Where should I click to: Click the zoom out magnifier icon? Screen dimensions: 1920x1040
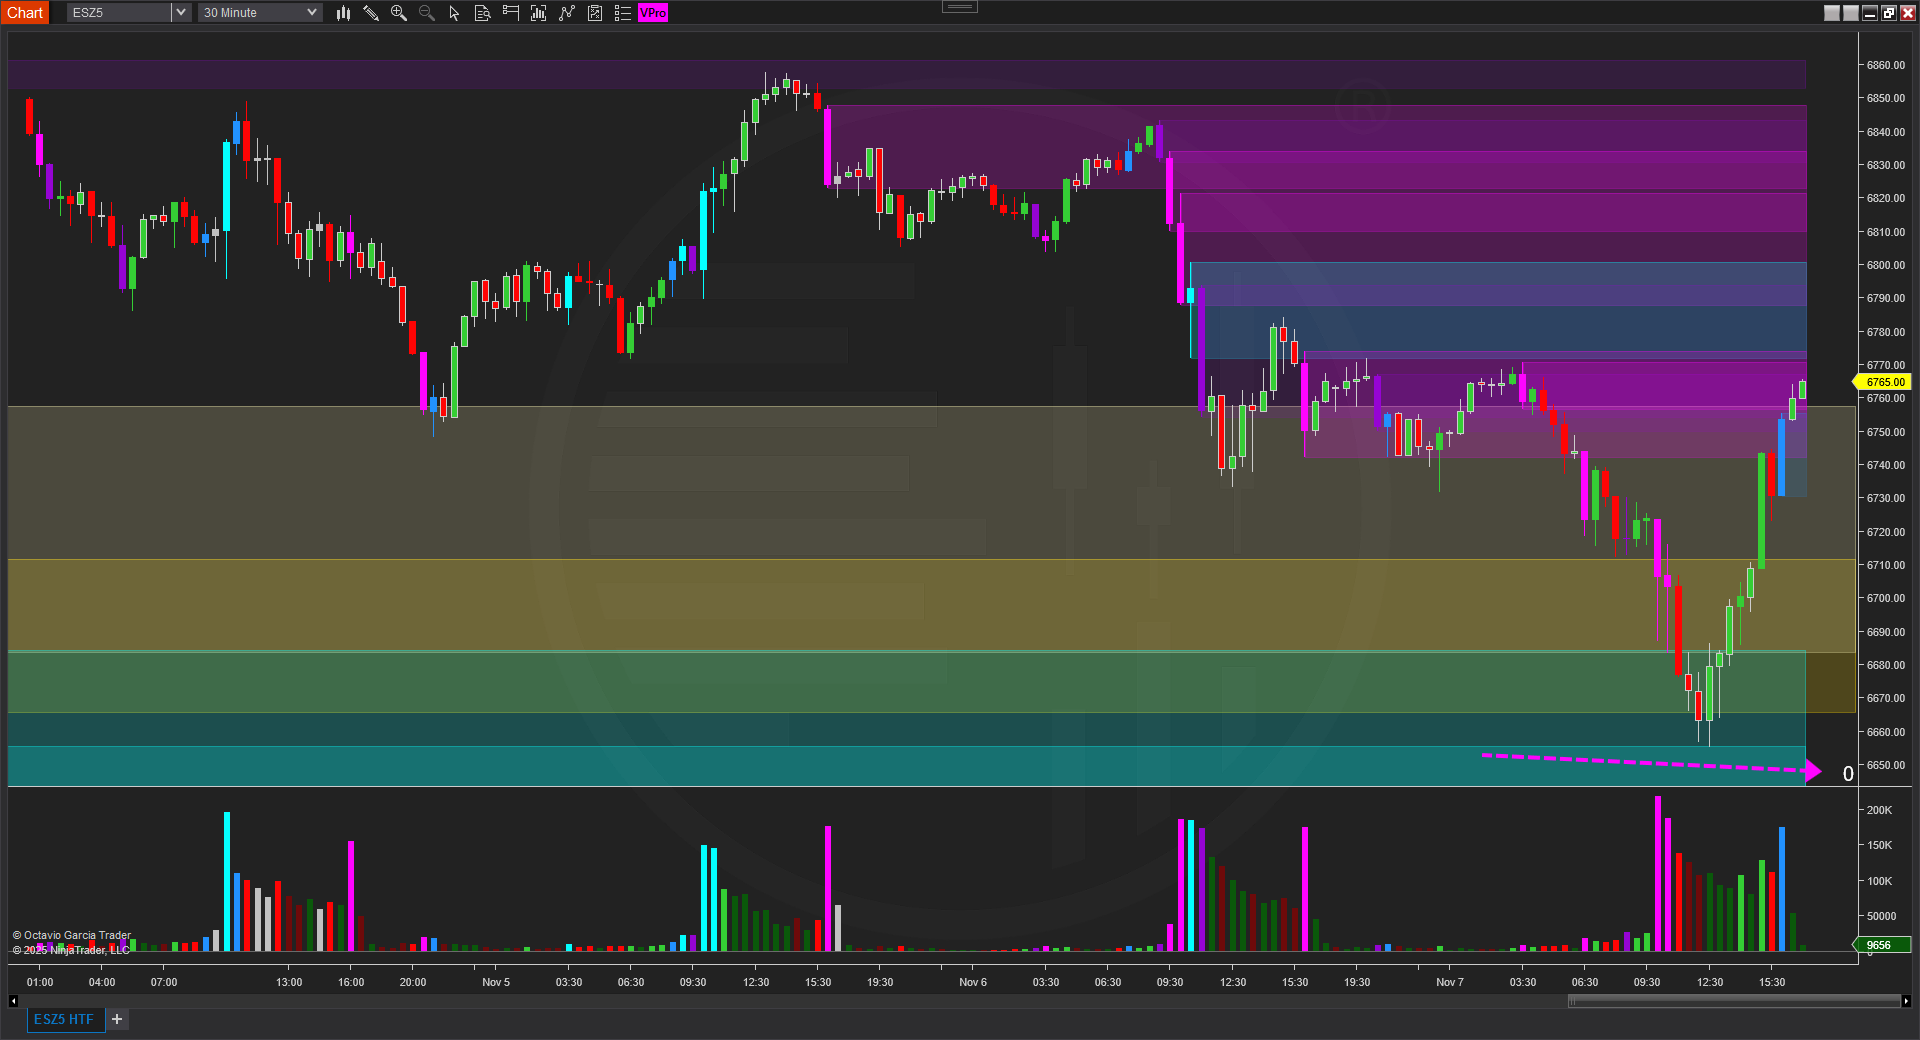tap(427, 13)
